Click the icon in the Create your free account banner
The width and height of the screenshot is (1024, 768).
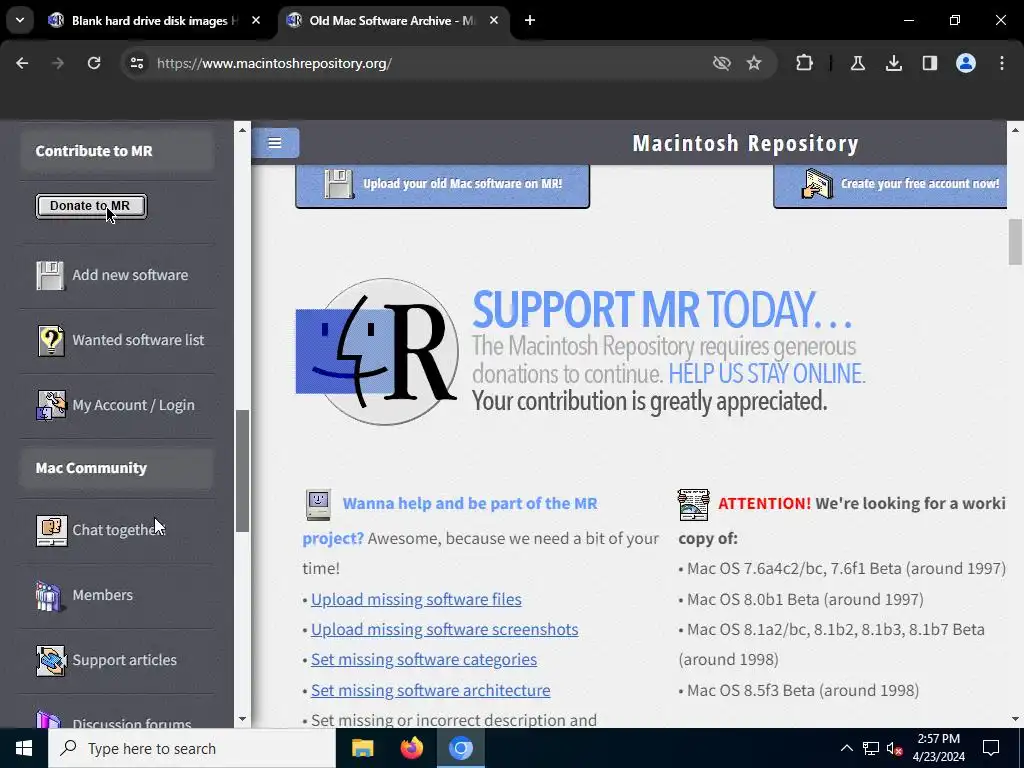pos(818,184)
